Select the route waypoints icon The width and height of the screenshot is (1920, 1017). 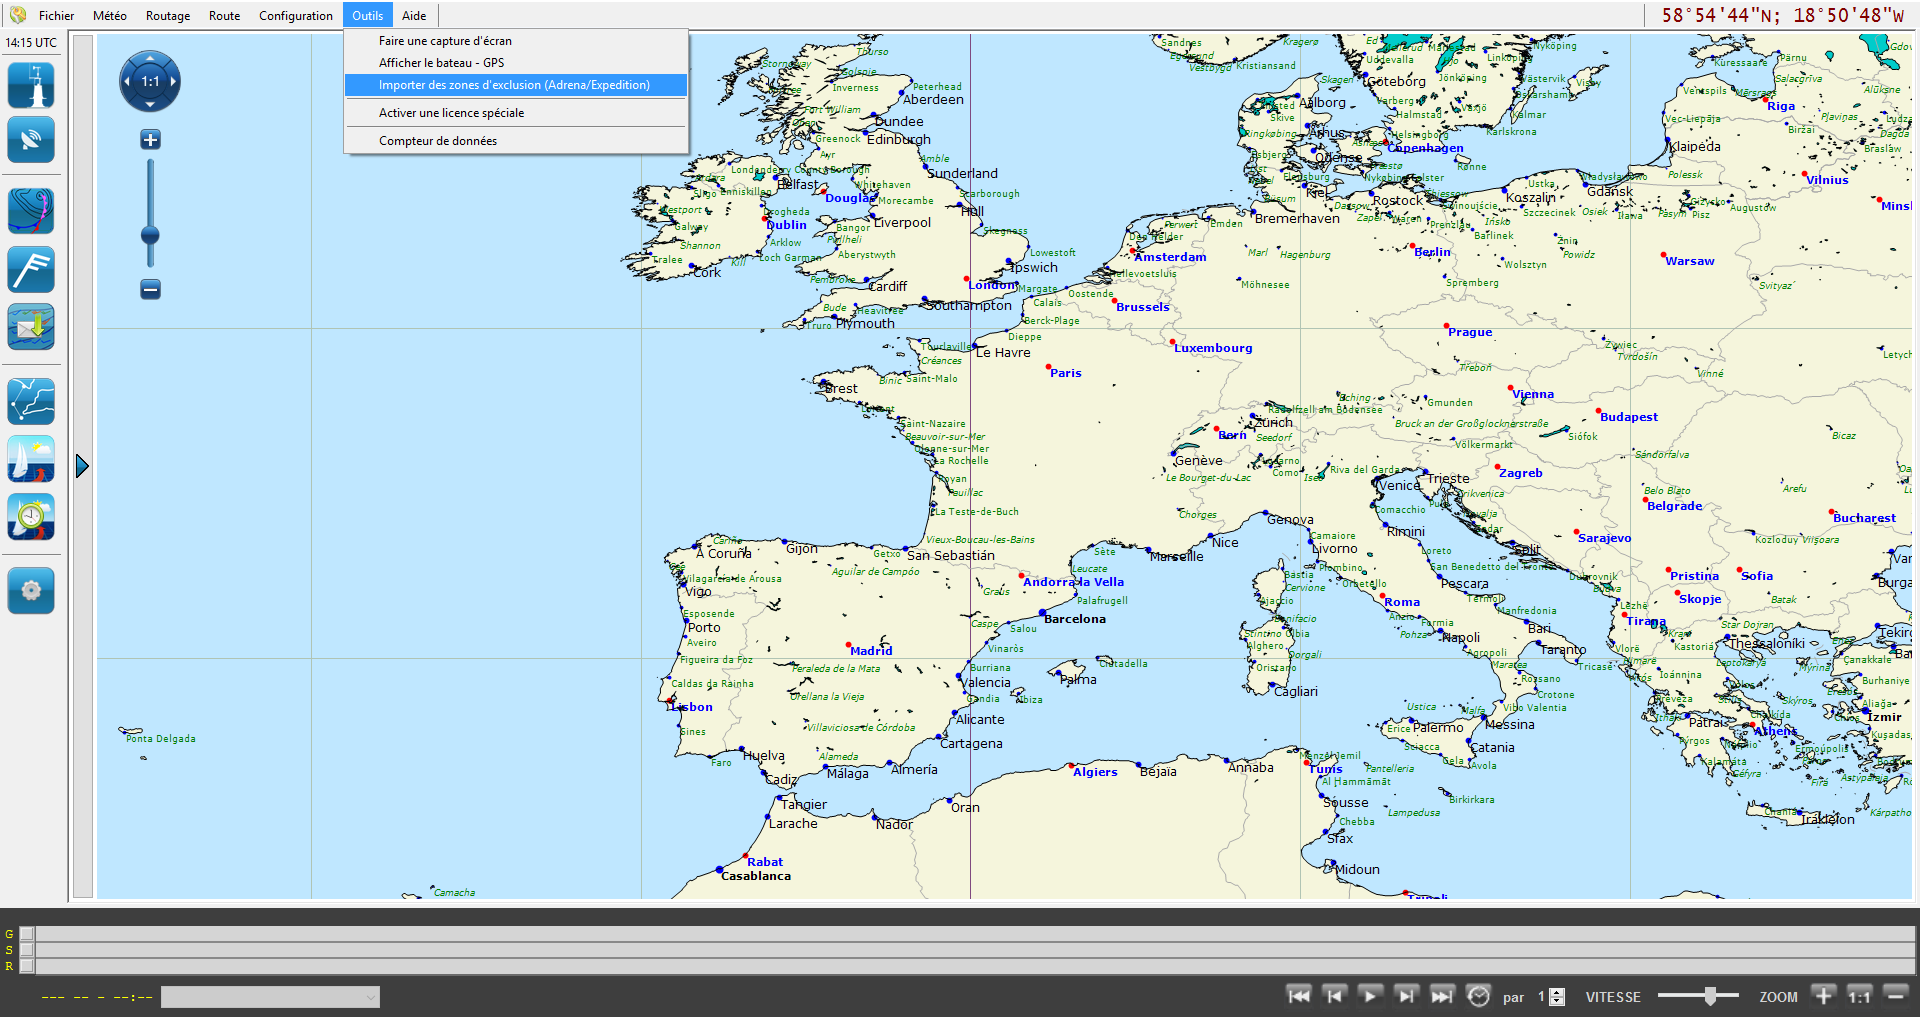(31, 401)
